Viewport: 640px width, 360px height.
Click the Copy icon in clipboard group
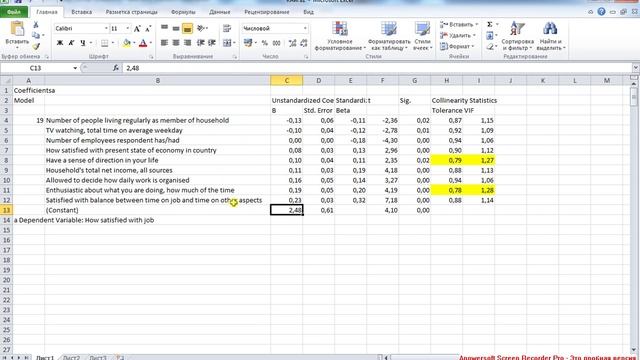click(36, 35)
